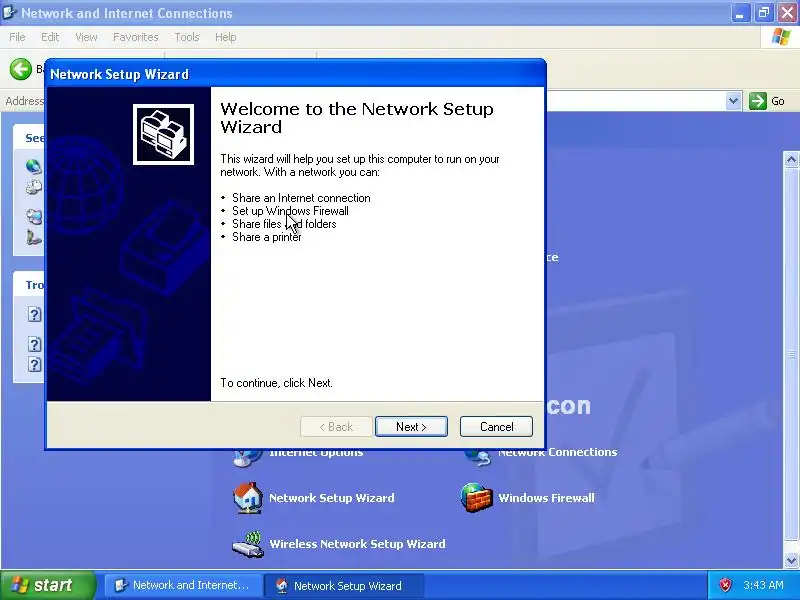Click the computers icon in the wizard banner
The height and width of the screenshot is (600, 800).
point(163,135)
